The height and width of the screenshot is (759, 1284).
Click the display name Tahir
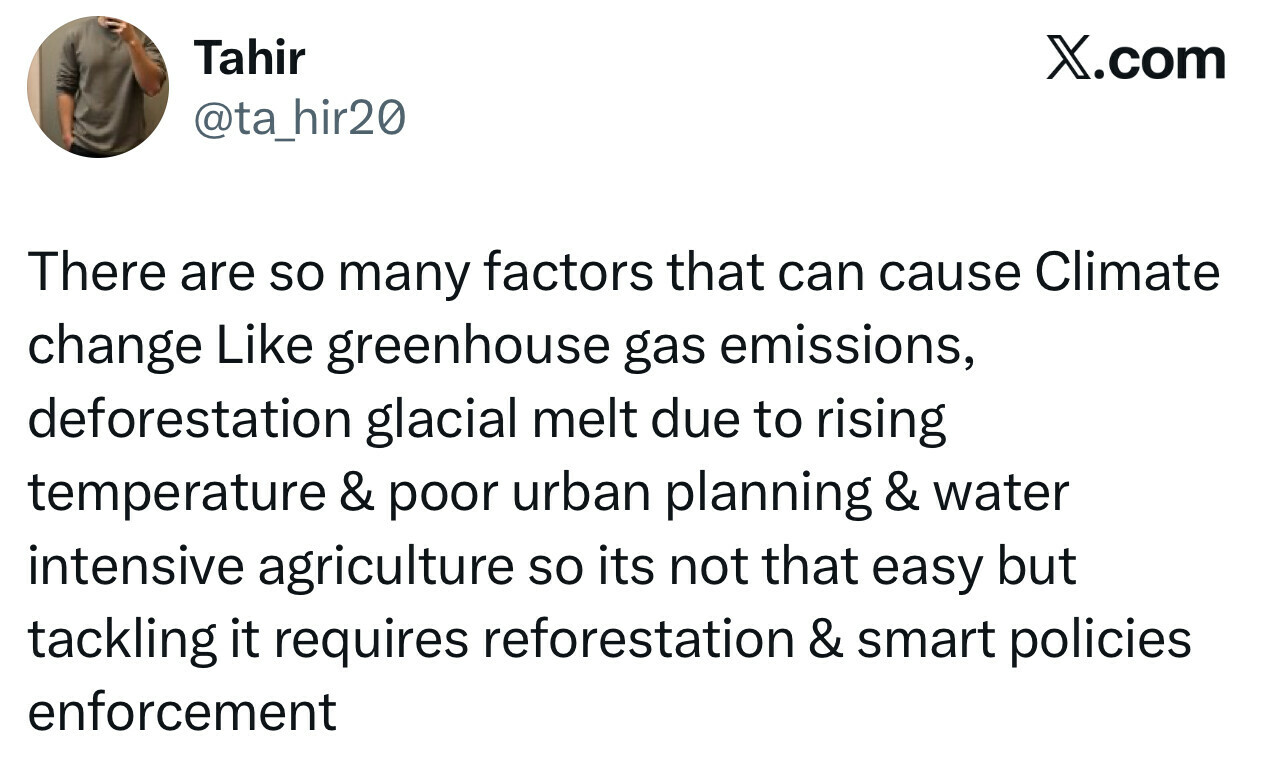coord(249,58)
